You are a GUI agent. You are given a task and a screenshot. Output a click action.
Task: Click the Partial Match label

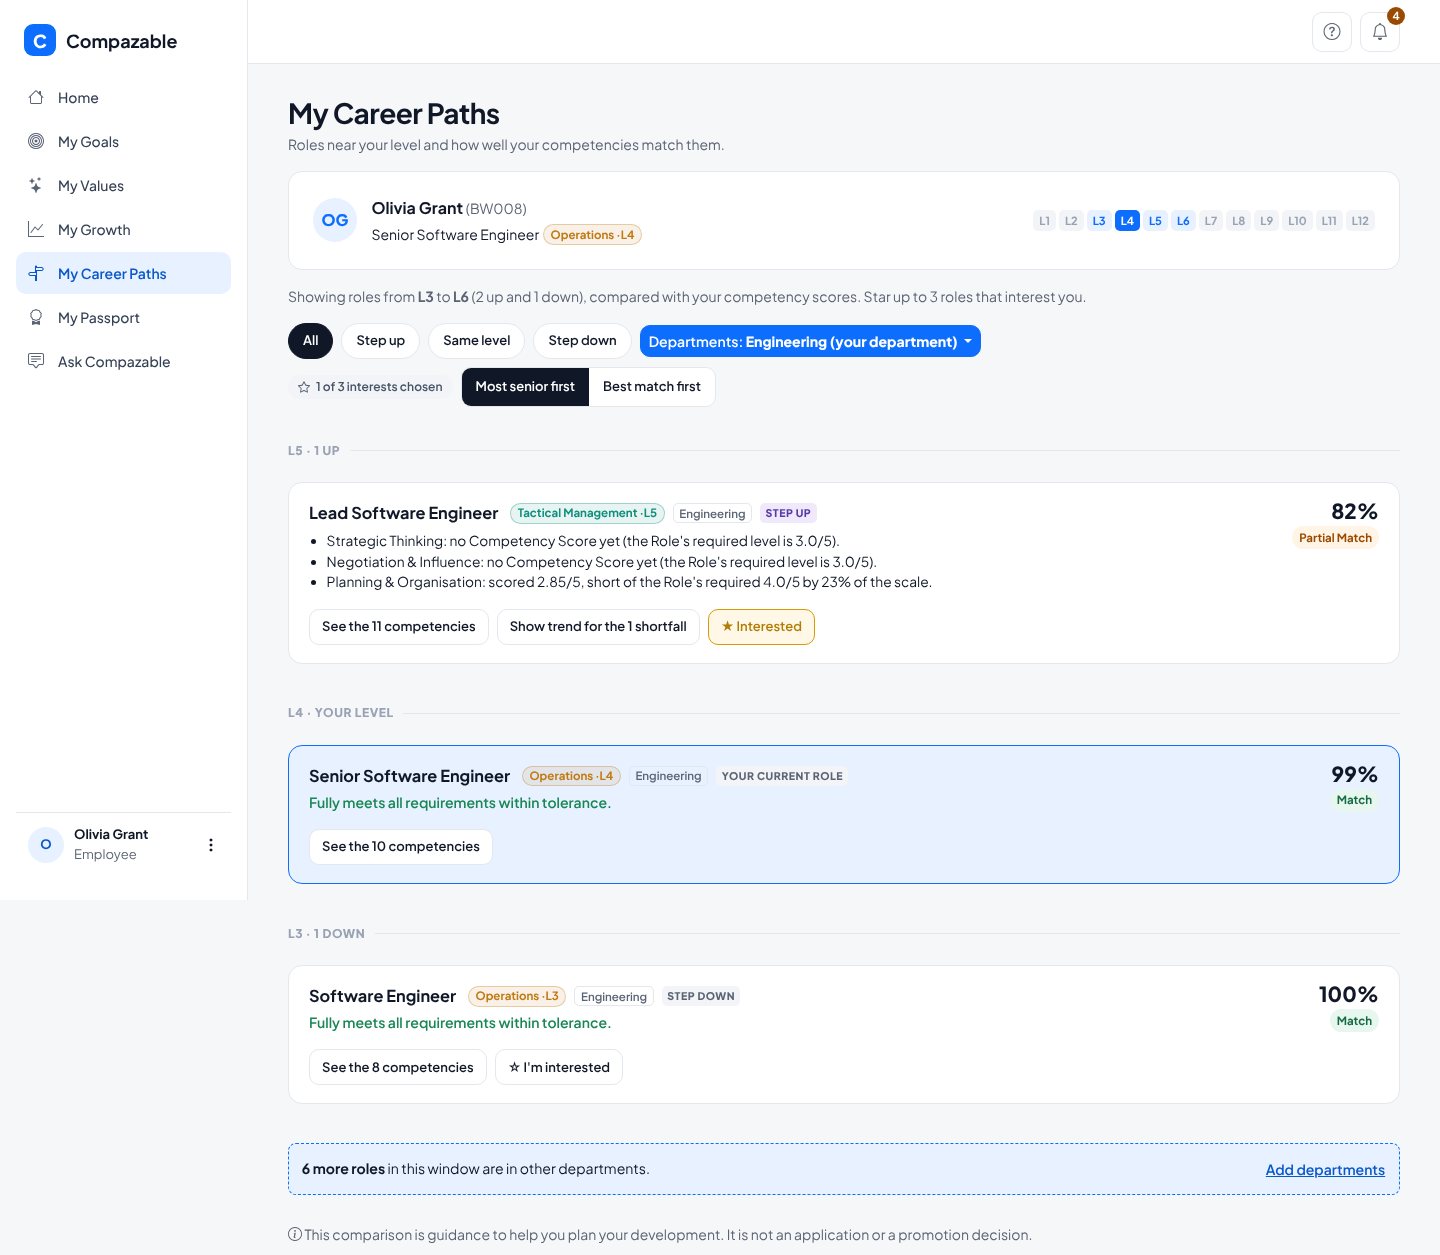point(1335,538)
